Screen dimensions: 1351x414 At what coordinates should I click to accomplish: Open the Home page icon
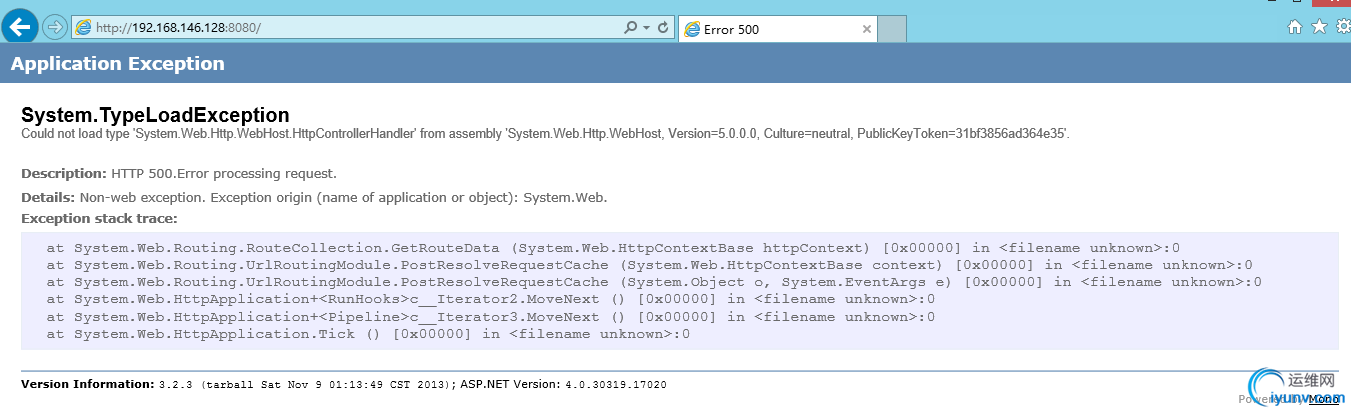1295,27
